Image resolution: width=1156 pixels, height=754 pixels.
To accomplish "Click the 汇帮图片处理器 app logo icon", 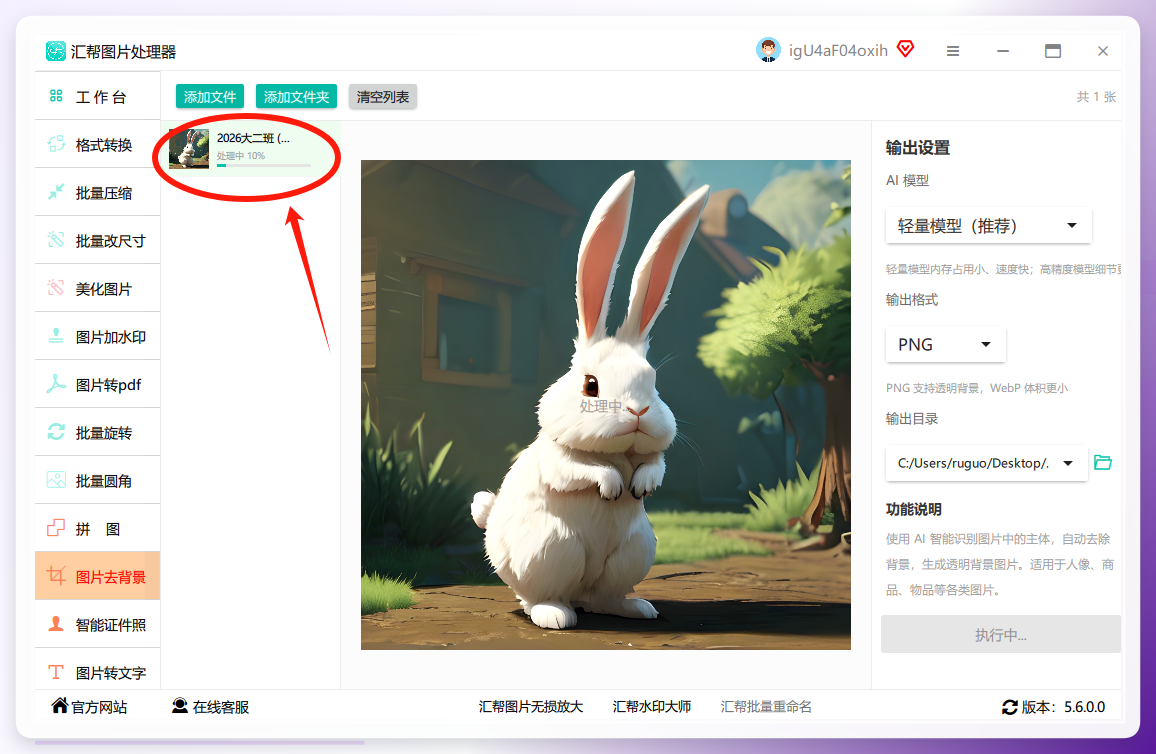I will (55, 51).
